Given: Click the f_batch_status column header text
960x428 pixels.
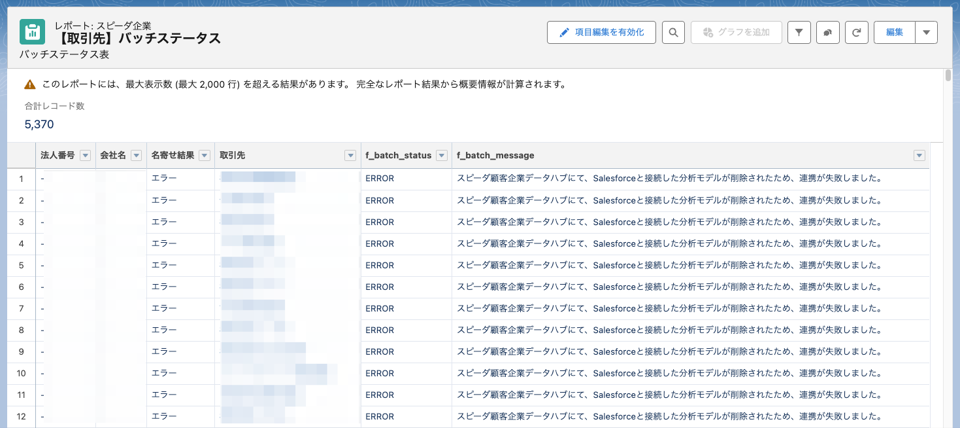Looking at the screenshot, I should pos(398,156).
